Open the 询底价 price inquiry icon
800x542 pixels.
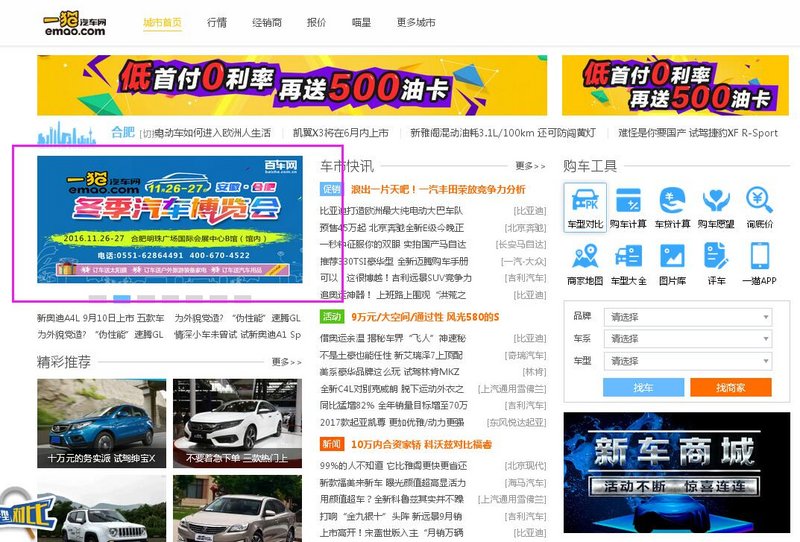coord(759,208)
